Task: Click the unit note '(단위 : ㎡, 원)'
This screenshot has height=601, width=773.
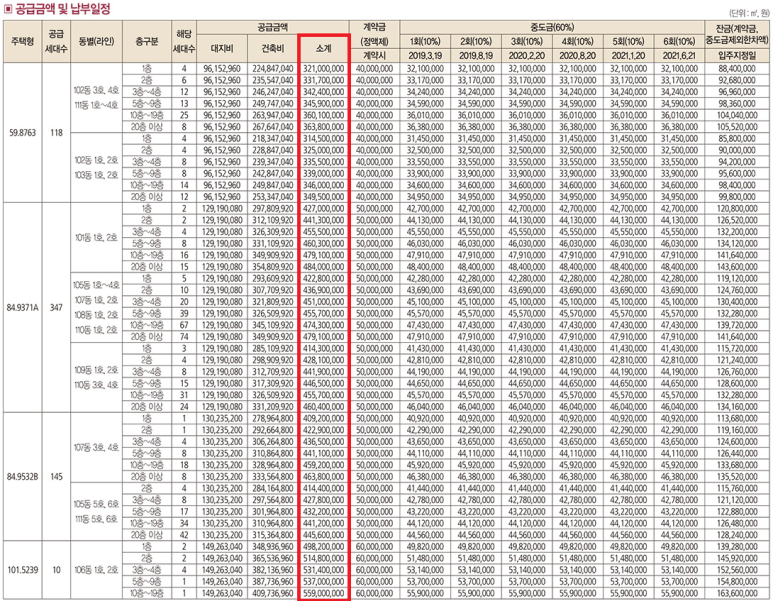Action: click(749, 14)
